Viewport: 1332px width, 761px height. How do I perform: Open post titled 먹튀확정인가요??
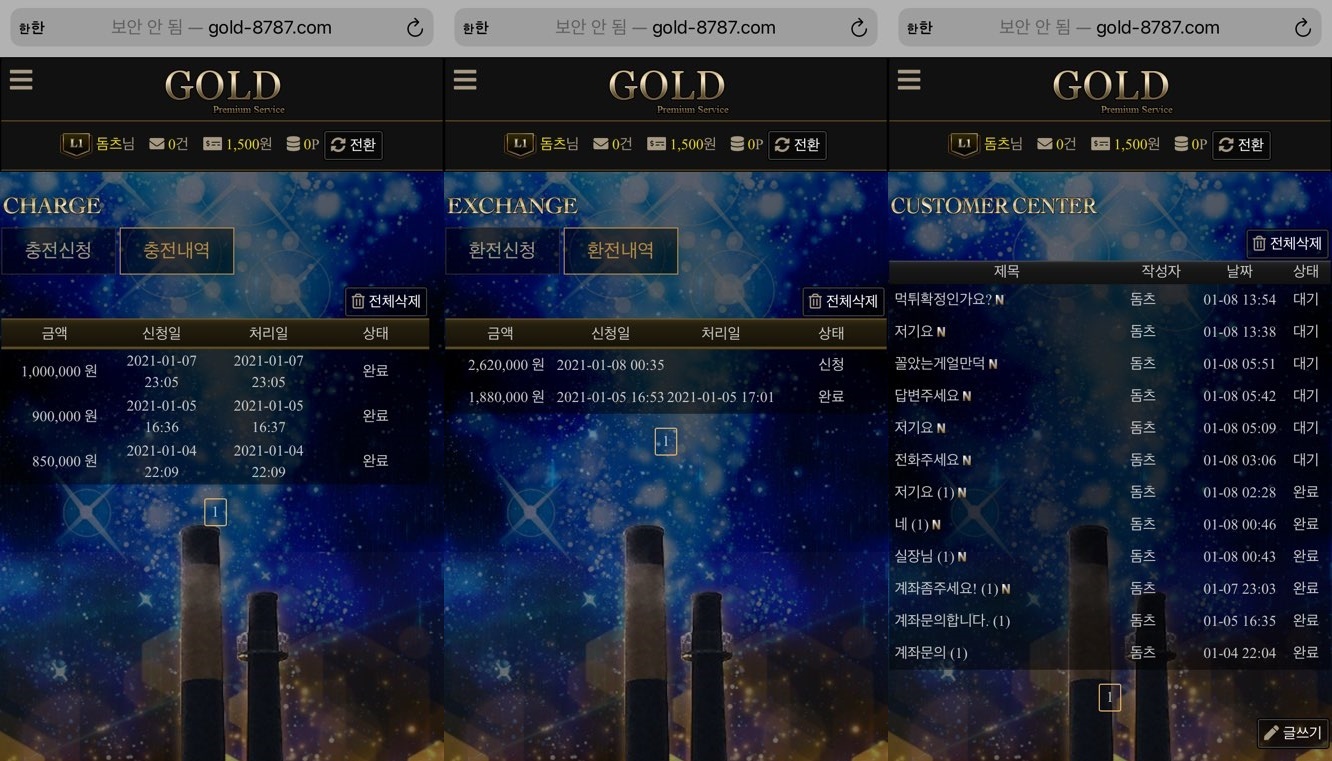pos(943,299)
